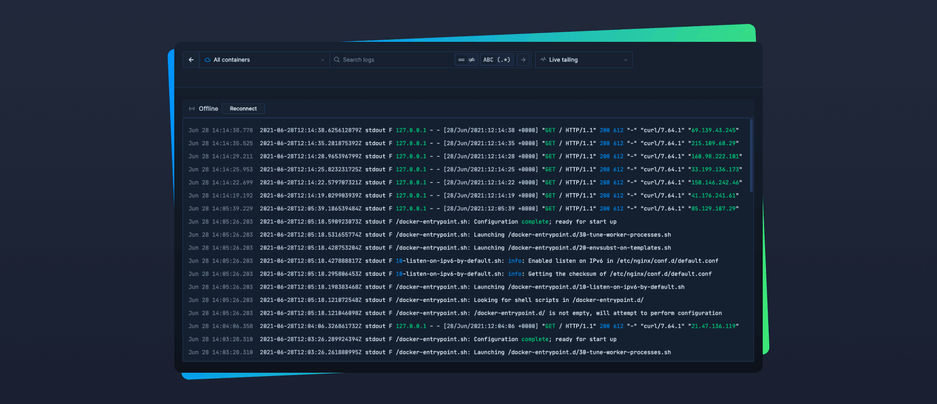The image size is (937, 404).
Task: Click the Offline status label
Action: 209,109
